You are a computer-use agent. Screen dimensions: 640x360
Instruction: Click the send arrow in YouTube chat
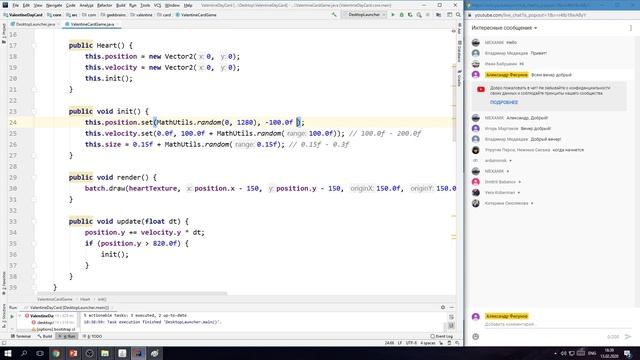click(628, 336)
